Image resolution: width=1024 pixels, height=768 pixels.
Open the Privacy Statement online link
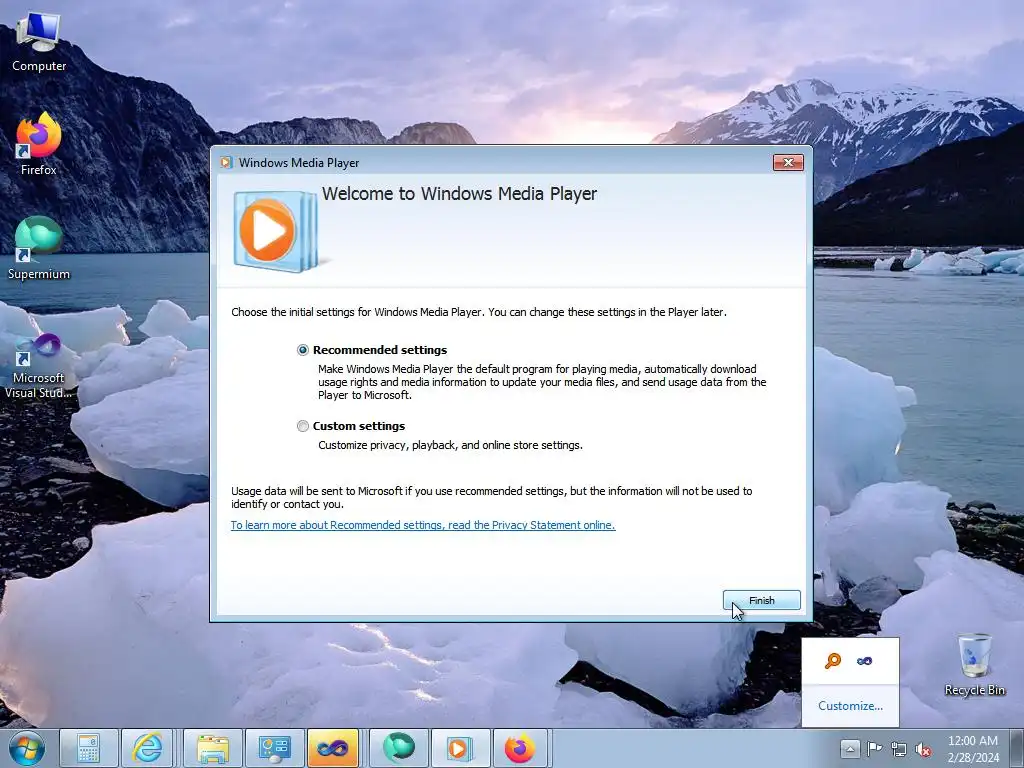pos(423,525)
